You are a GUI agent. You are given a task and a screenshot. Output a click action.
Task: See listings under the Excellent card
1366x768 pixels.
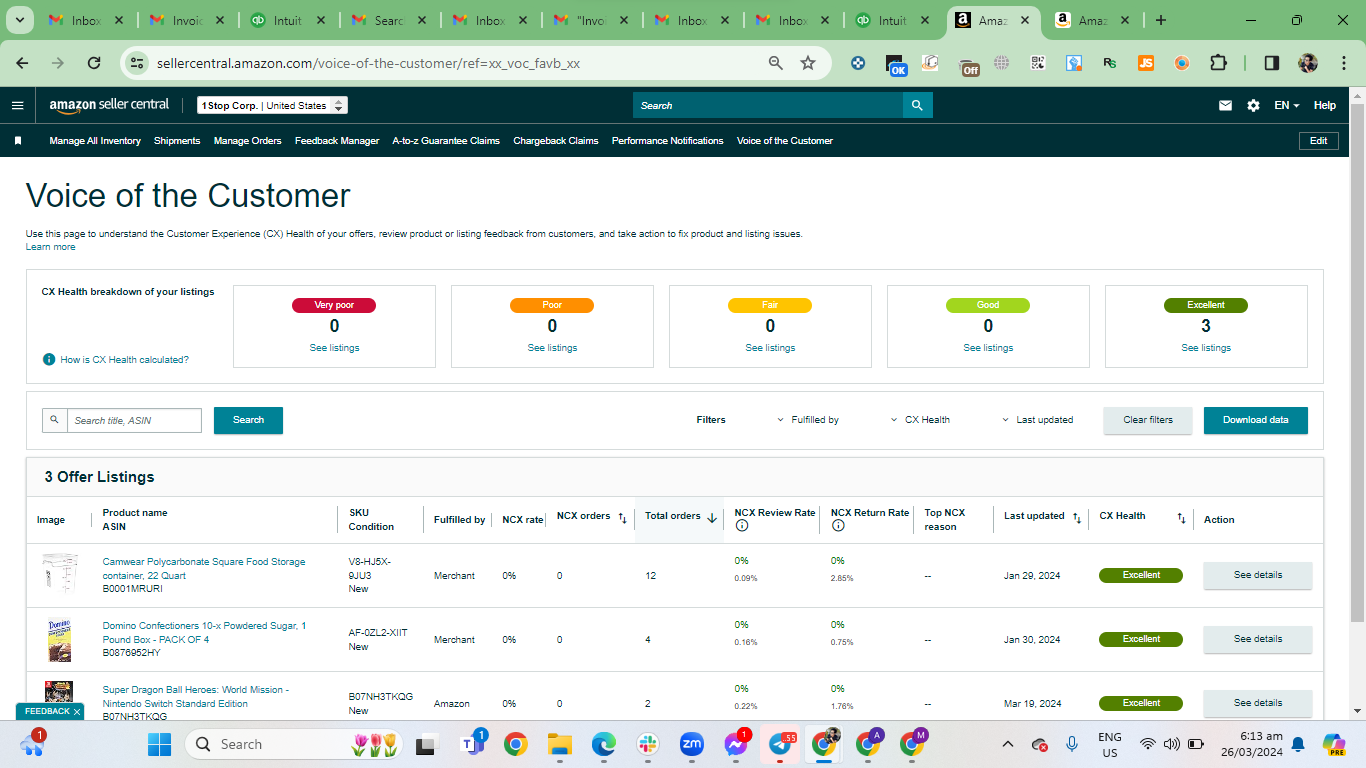1206,348
